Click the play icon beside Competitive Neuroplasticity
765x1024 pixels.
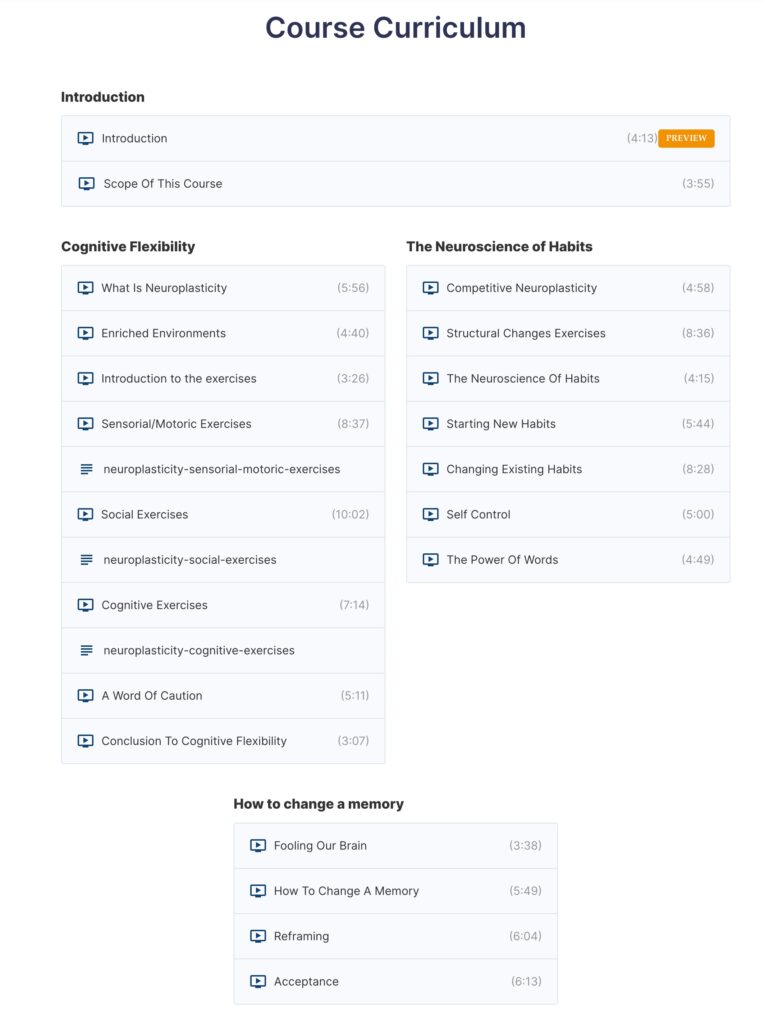coord(430,288)
